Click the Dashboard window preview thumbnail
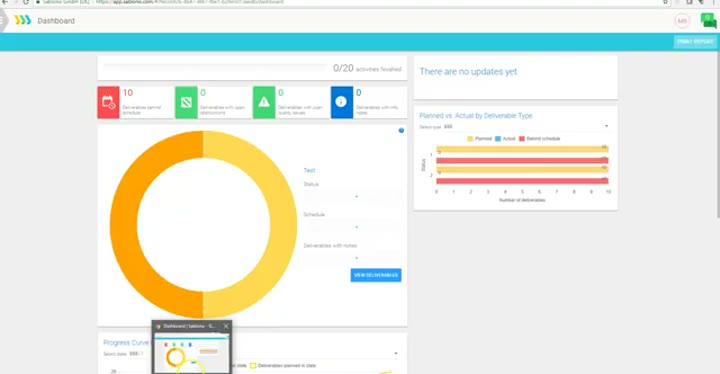The image size is (720, 374). [x=192, y=352]
